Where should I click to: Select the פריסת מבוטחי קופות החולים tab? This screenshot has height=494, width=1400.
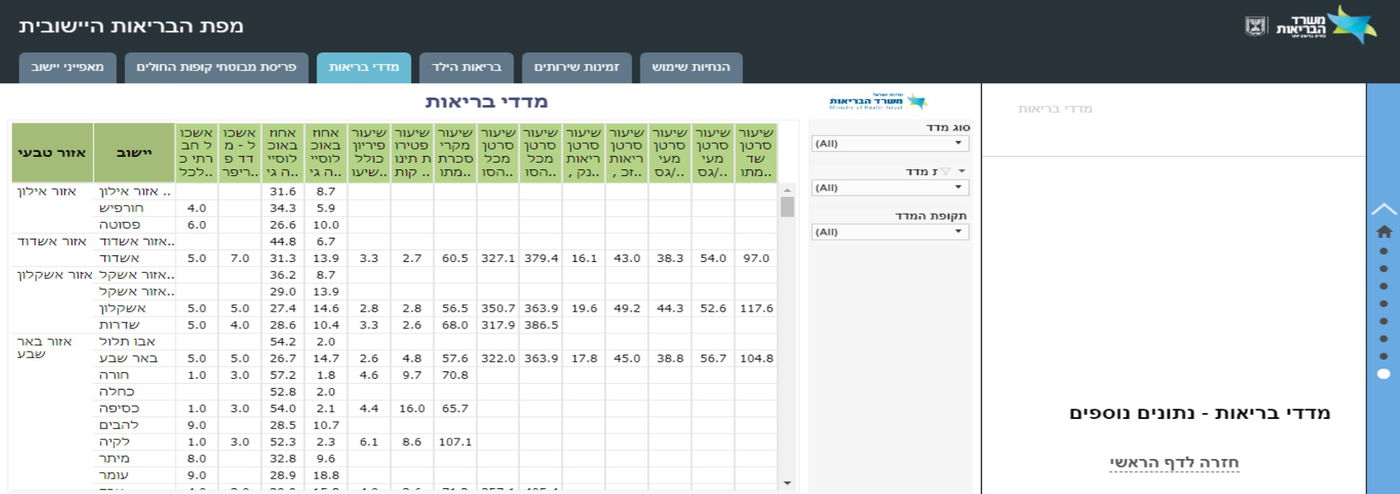(x=216, y=67)
